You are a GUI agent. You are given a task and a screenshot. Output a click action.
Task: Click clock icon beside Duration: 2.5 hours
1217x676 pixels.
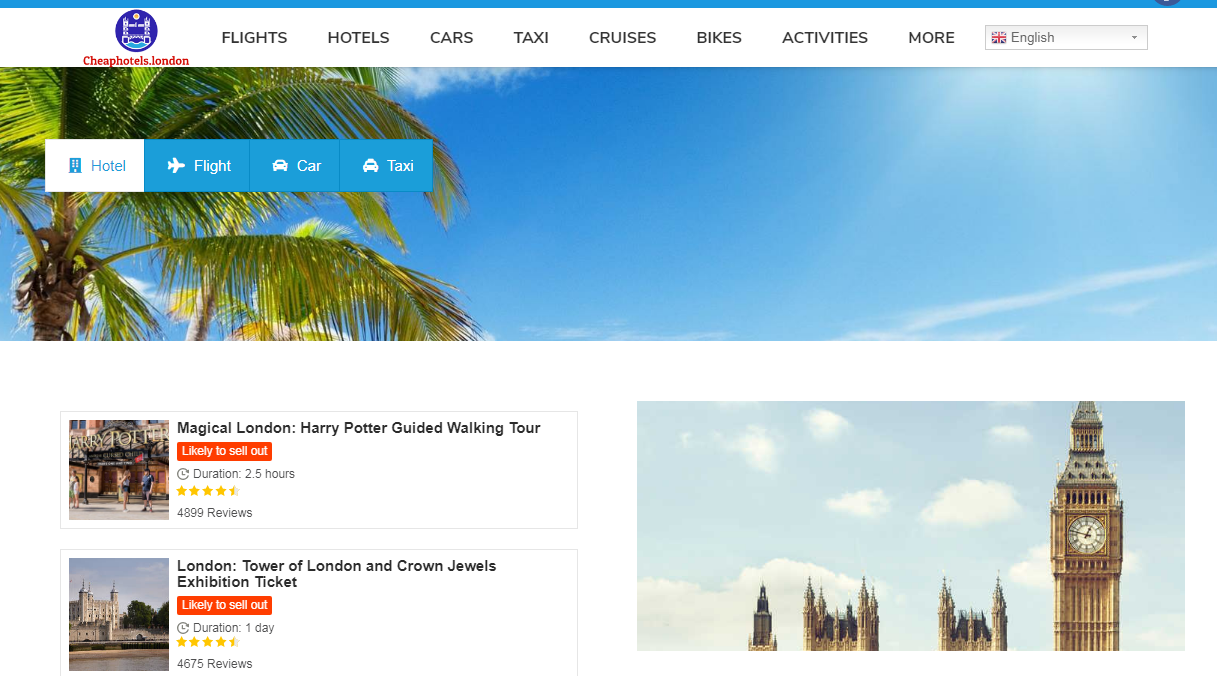click(183, 474)
